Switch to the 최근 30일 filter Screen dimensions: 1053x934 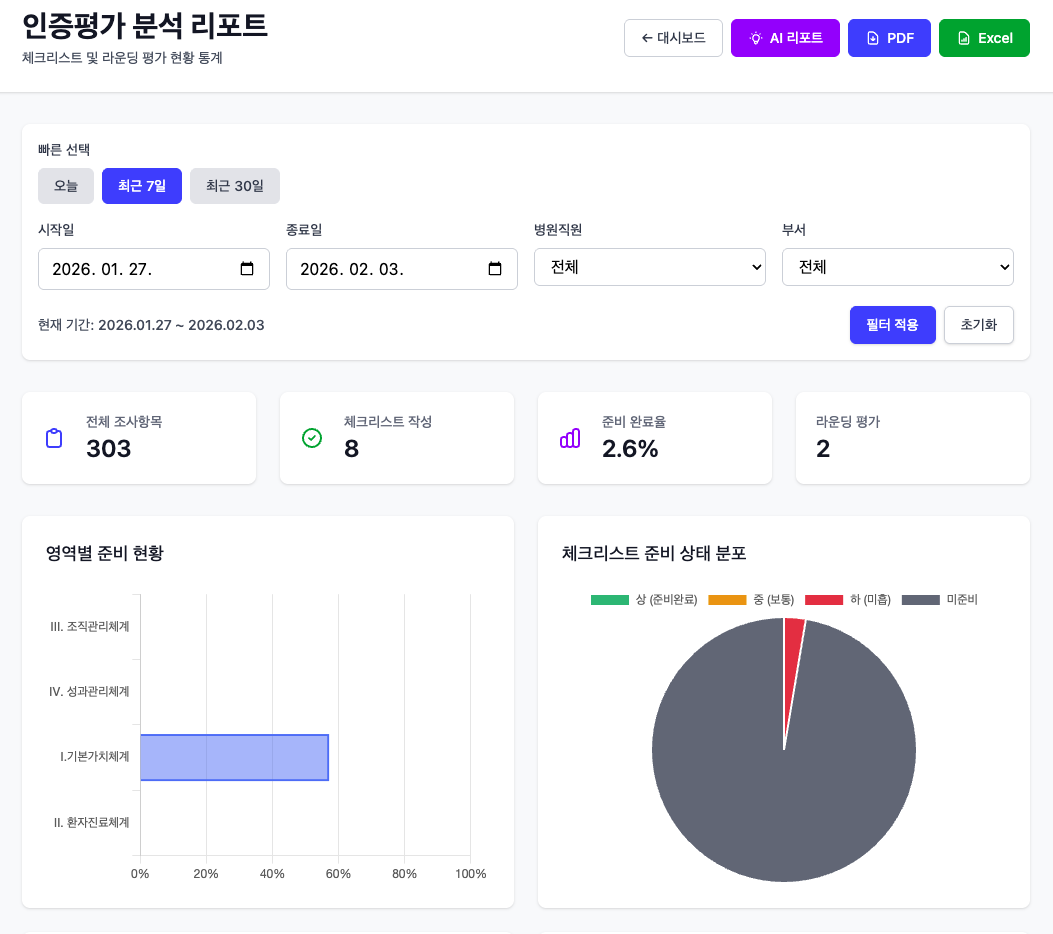tap(234, 186)
